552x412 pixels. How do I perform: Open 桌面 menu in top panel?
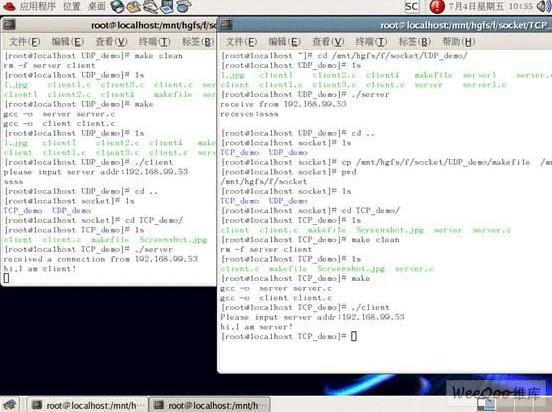(97, 6)
